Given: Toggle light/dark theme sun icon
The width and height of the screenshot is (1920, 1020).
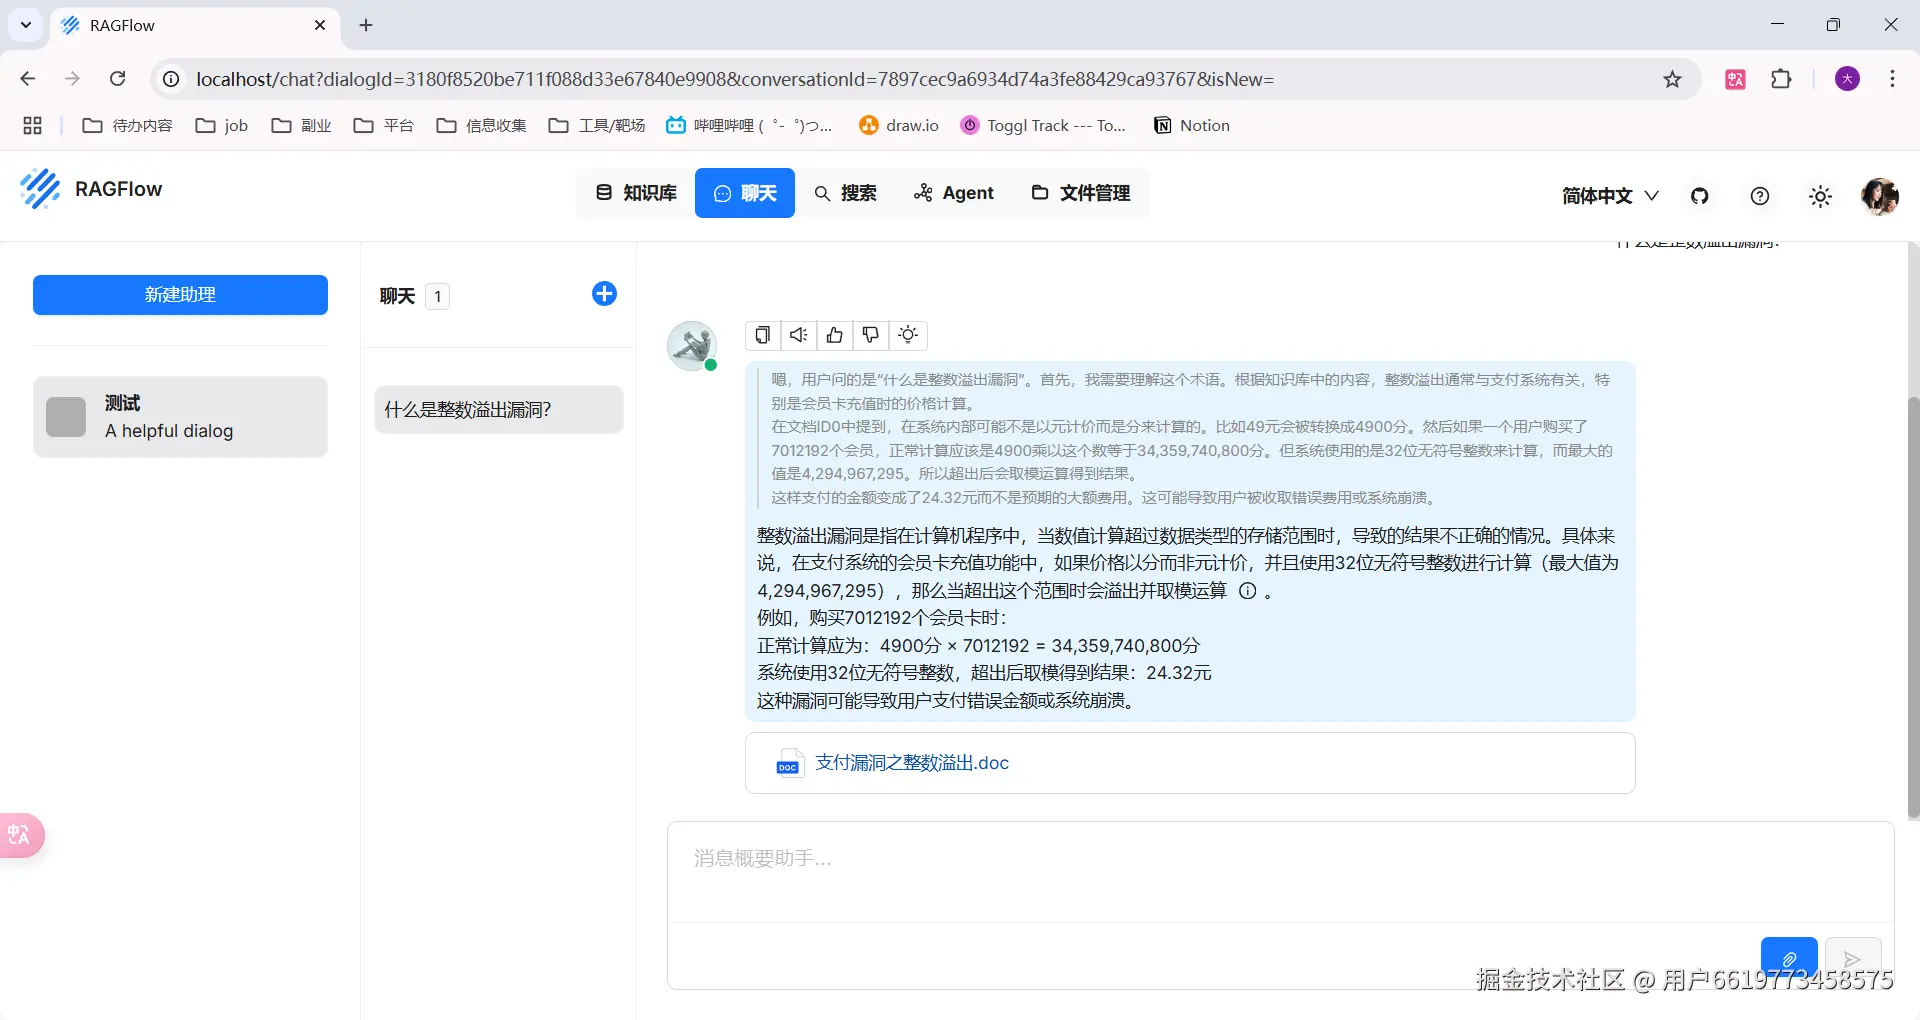Looking at the screenshot, I should coord(1821,196).
